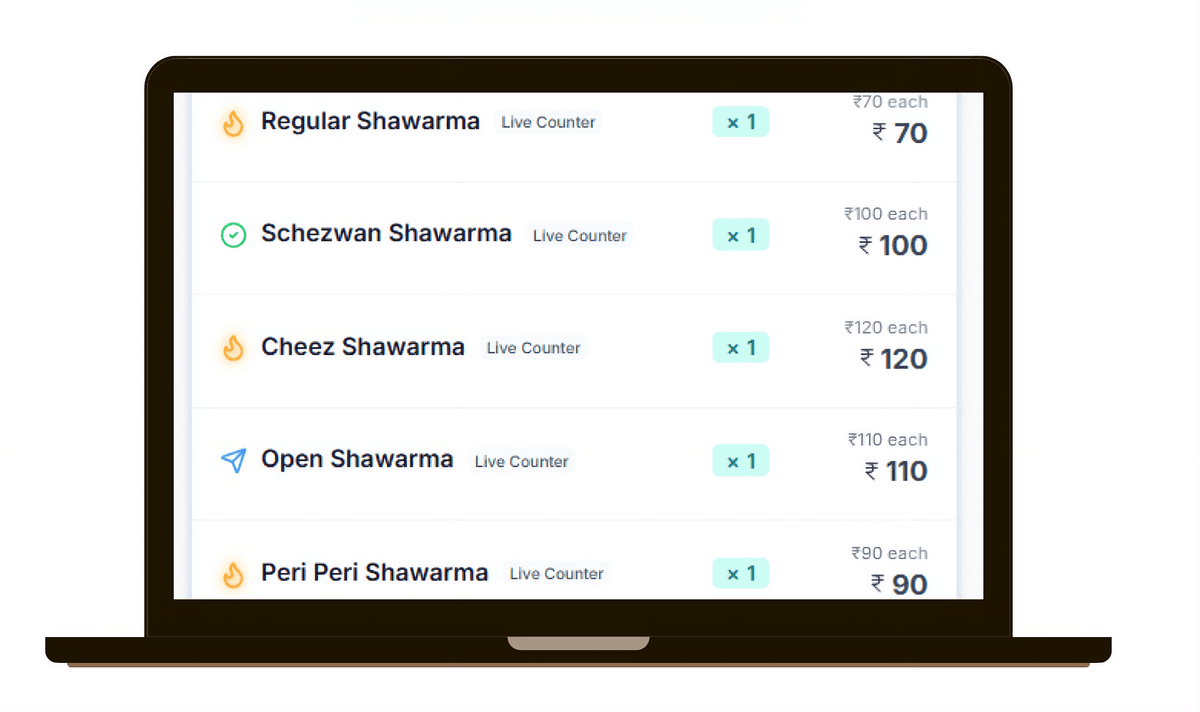Open the Live Counter badge on Peri Peri Shawarma
This screenshot has width=1200, height=712.
[556, 573]
